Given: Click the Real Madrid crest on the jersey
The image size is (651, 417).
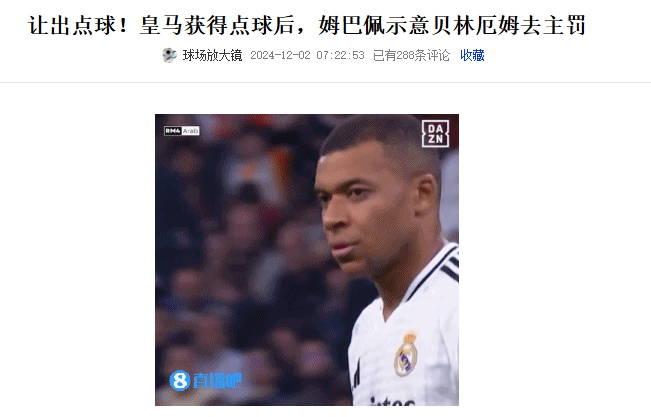Looking at the screenshot, I should [406, 354].
